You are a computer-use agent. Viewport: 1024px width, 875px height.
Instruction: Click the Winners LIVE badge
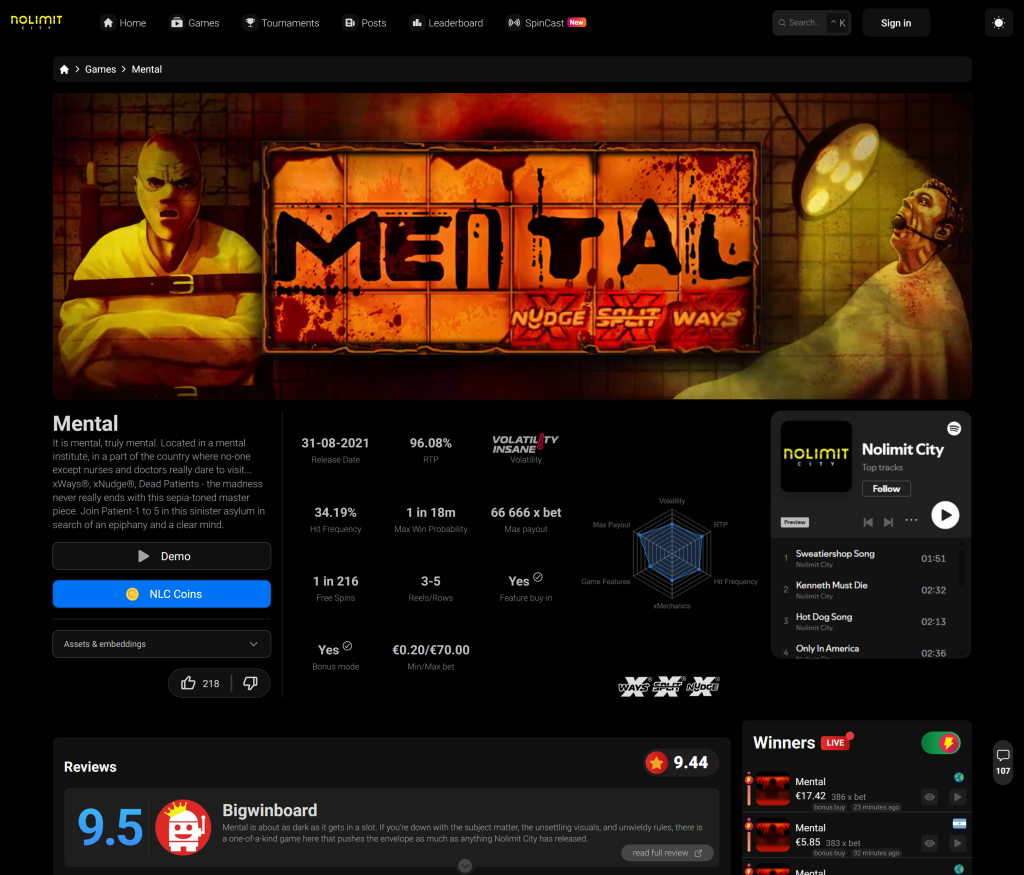pyautogui.click(x=835, y=742)
